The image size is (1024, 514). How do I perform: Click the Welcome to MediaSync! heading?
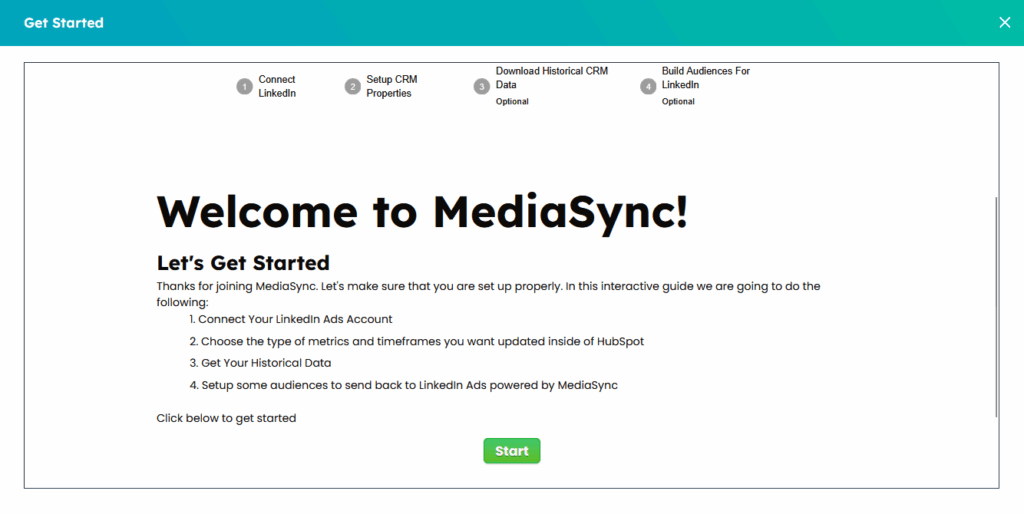(422, 212)
